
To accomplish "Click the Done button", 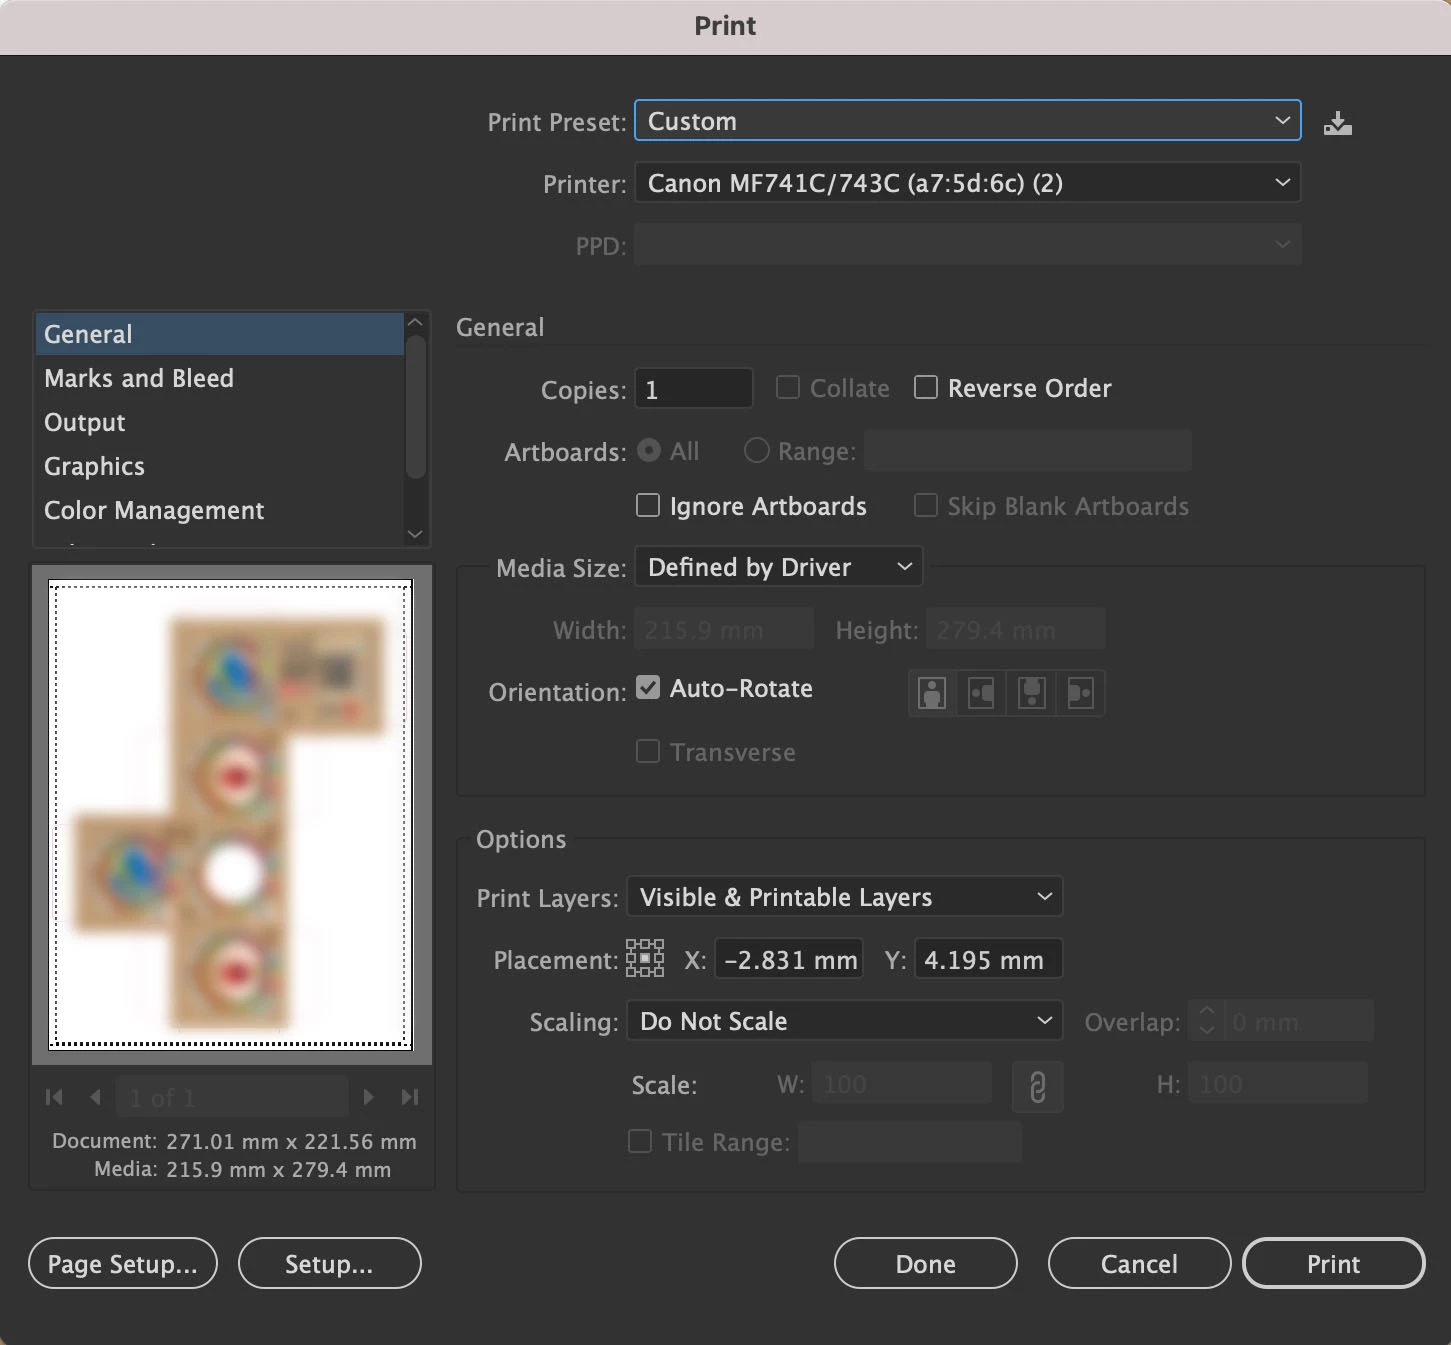I will 926,1264.
